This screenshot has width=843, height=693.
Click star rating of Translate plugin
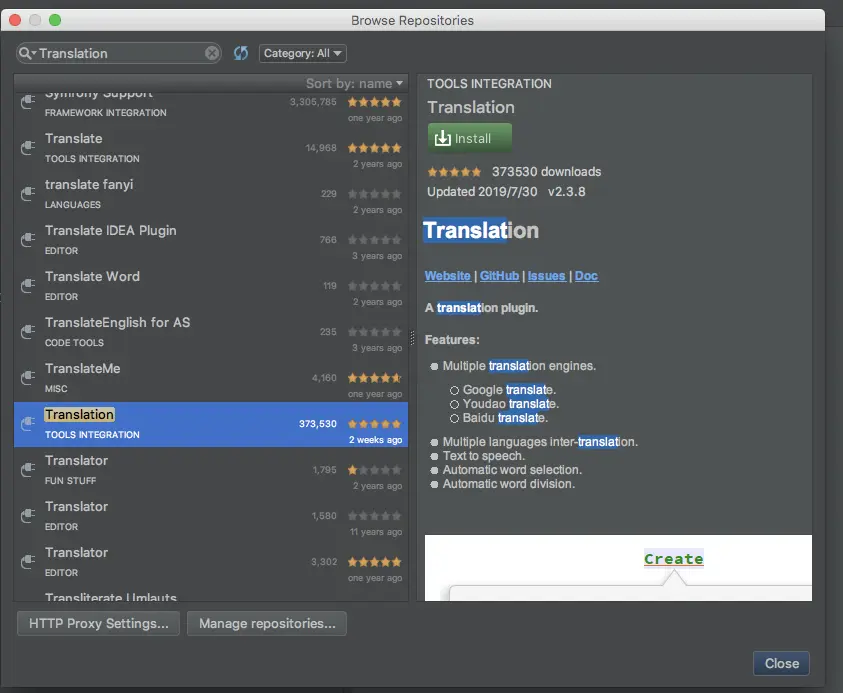tap(374, 148)
